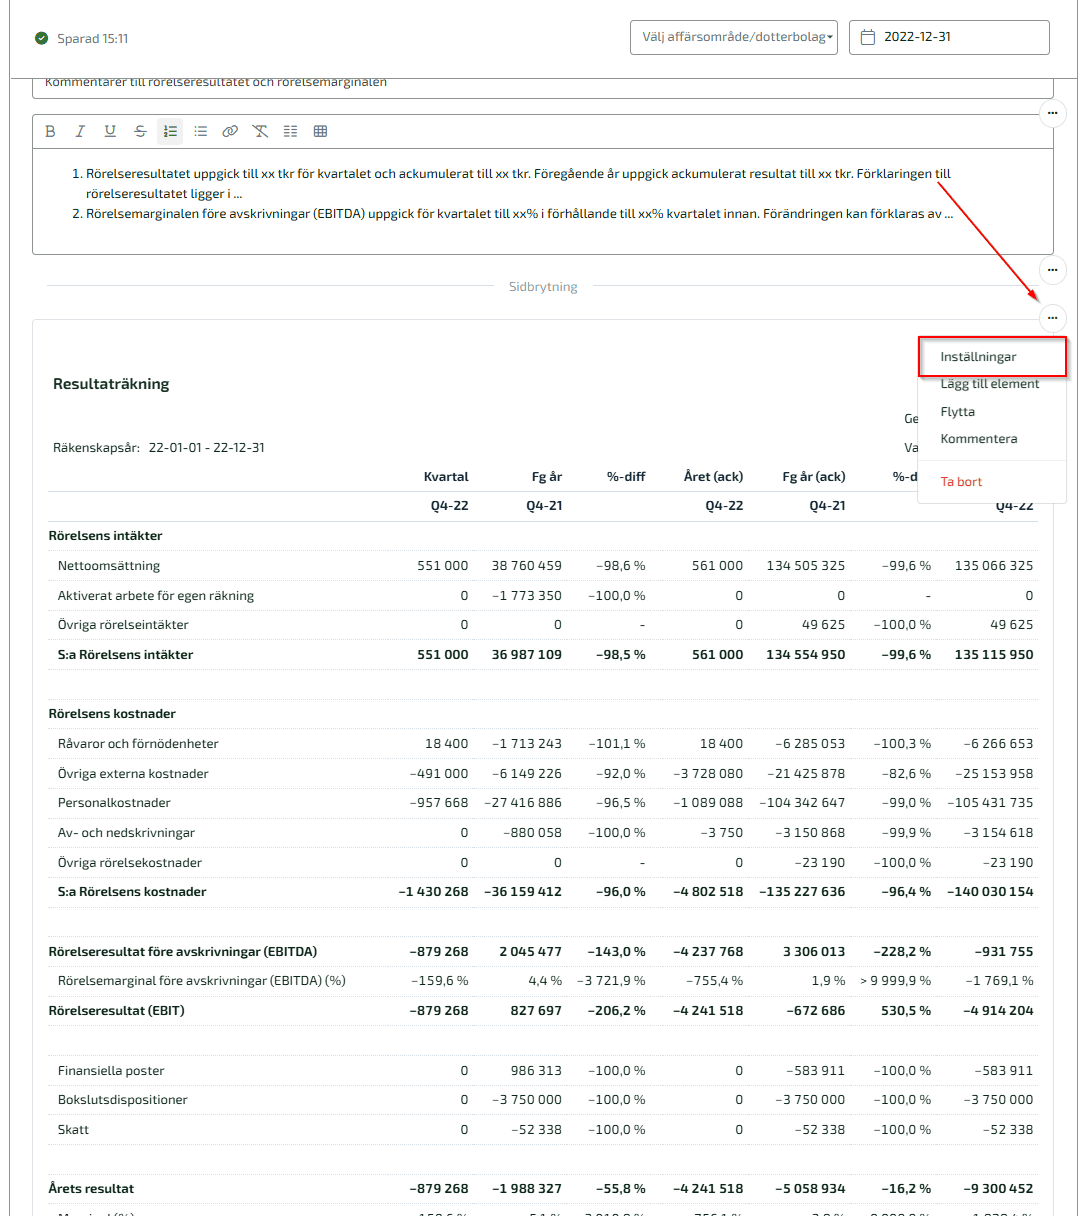Select the -36 159 412 total cell

coord(523,892)
